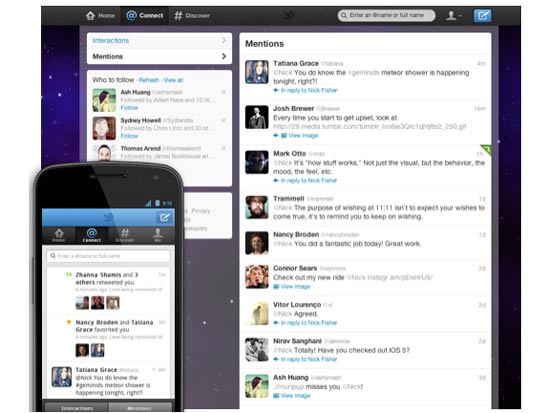Image resolution: width=550 pixels, height=413 pixels.
Task: Click the @name search field in top bar
Action: 387,15
